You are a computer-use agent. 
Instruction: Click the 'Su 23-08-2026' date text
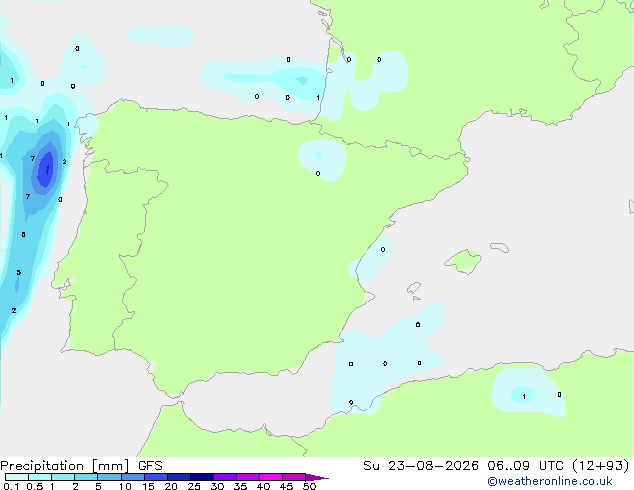(x=421, y=466)
